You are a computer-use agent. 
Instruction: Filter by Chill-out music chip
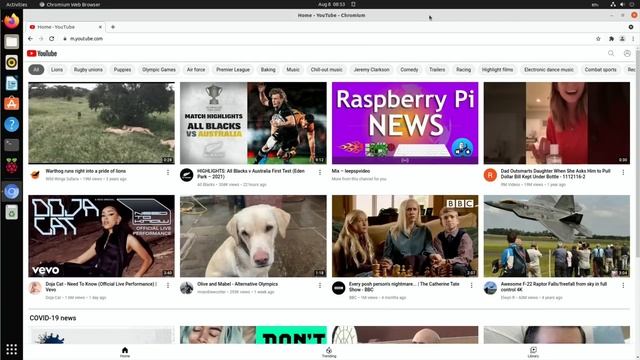[x=327, y=70]
